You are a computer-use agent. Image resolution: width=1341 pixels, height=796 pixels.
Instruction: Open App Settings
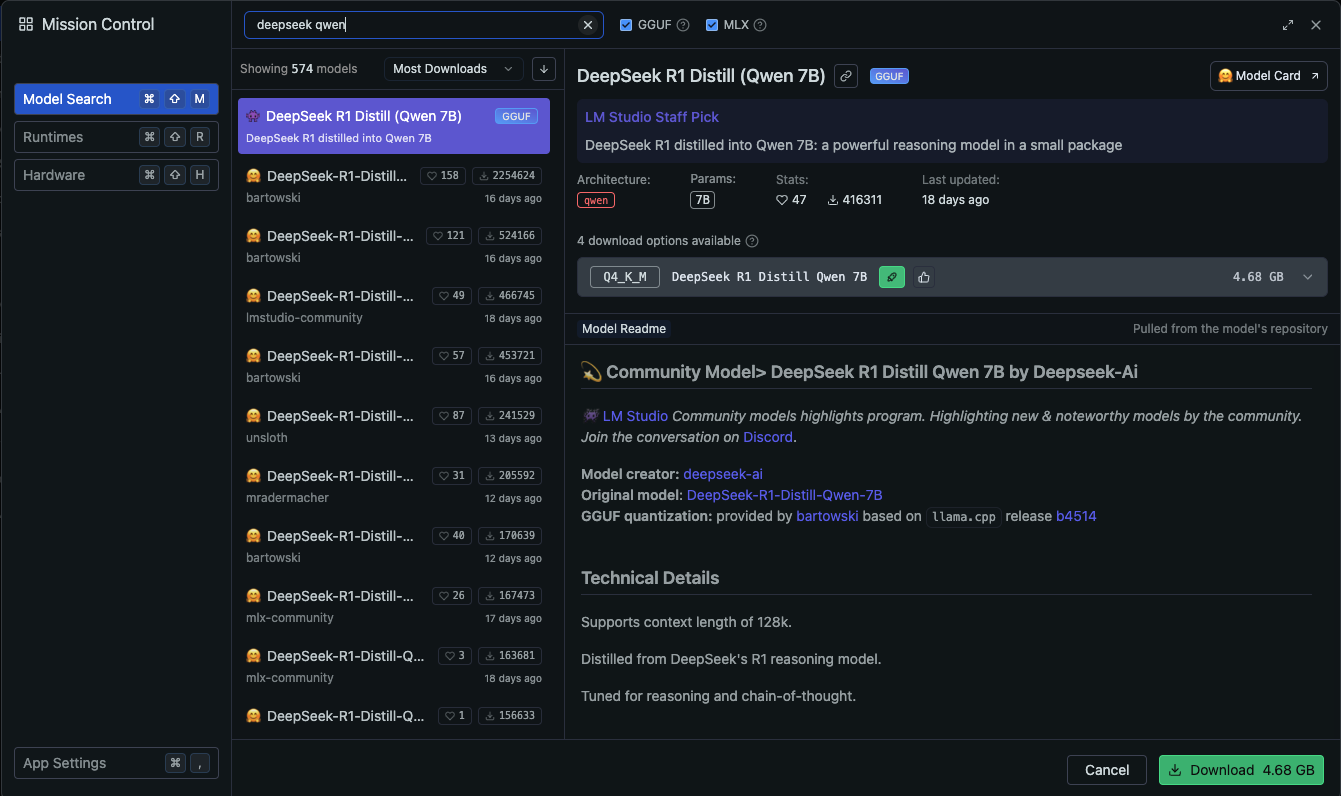[116, 763]
